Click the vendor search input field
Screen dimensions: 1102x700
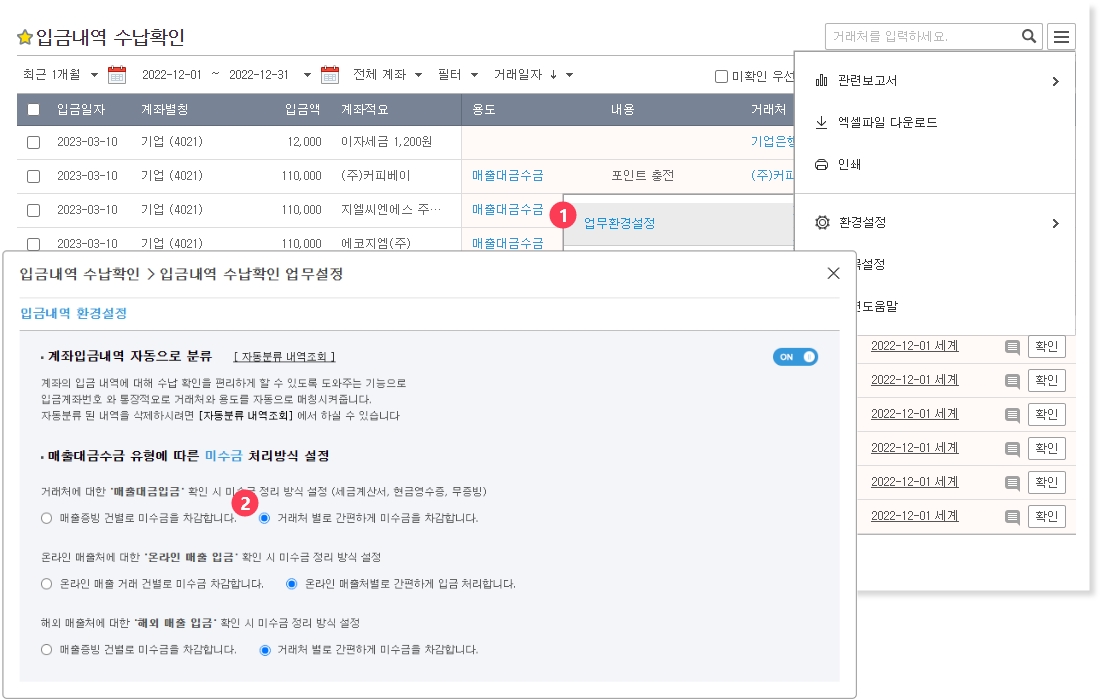coord(920,37)
